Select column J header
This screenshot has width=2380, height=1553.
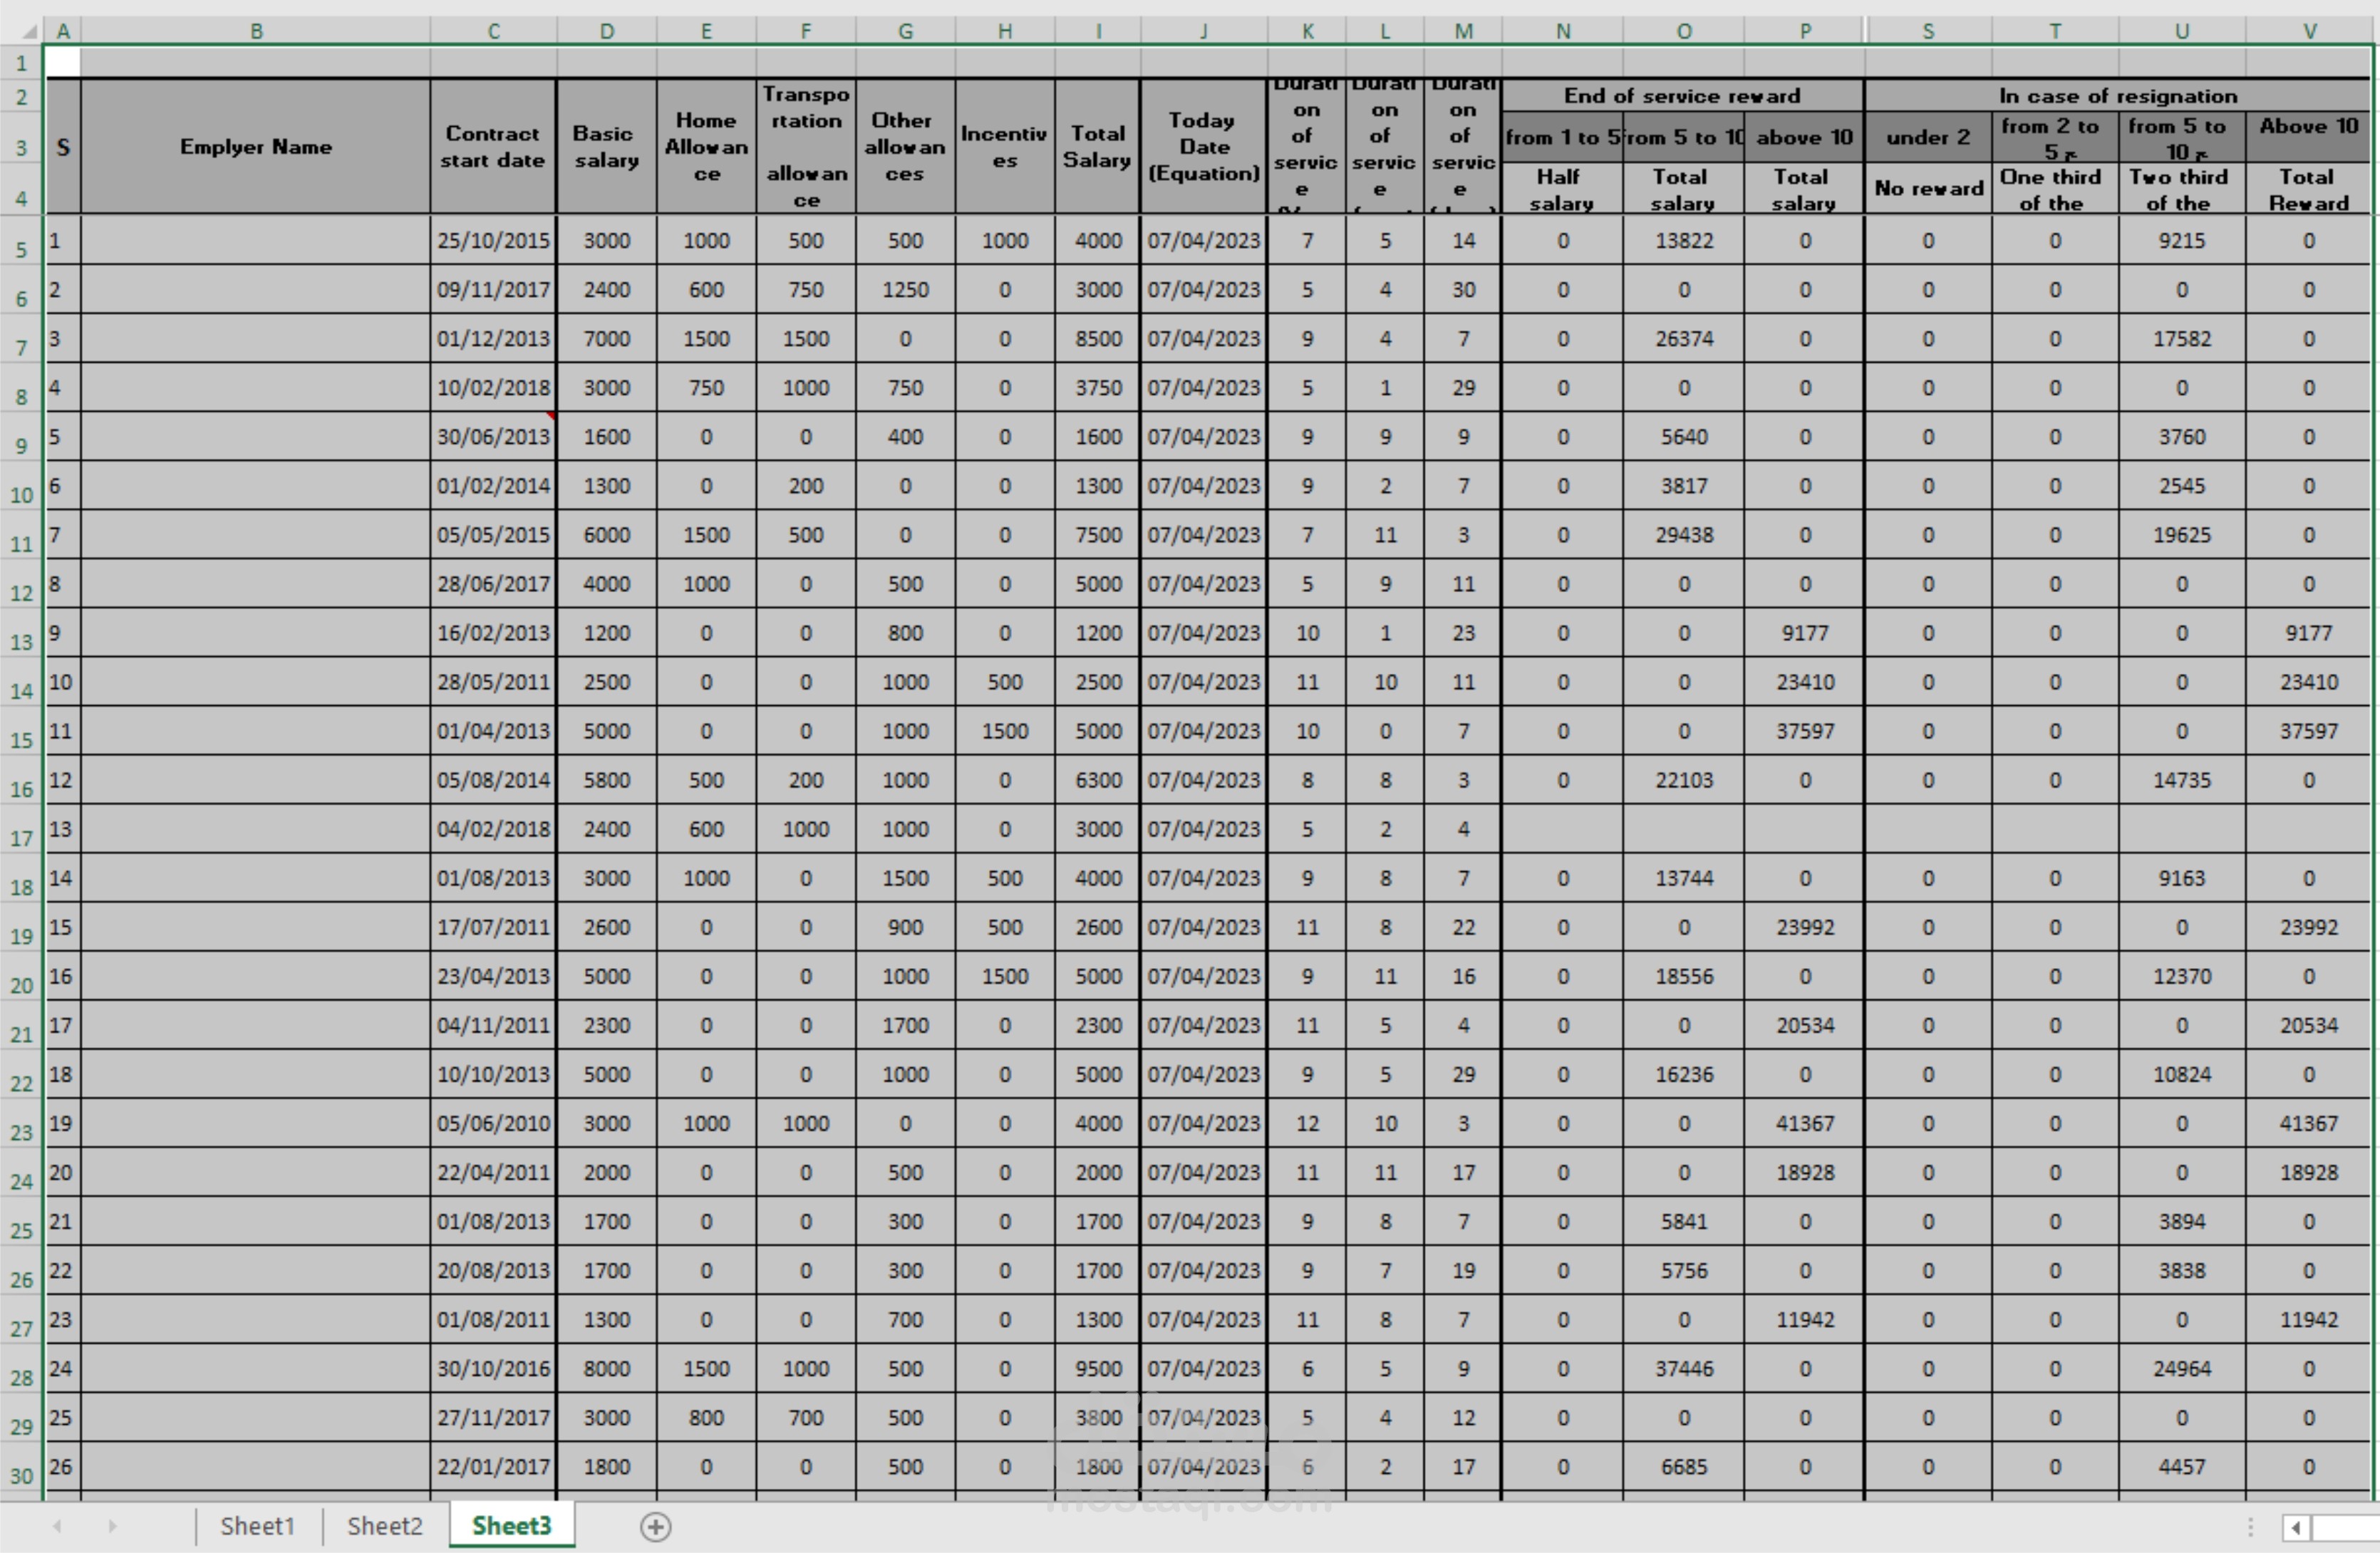click(x=1204, y=31)
